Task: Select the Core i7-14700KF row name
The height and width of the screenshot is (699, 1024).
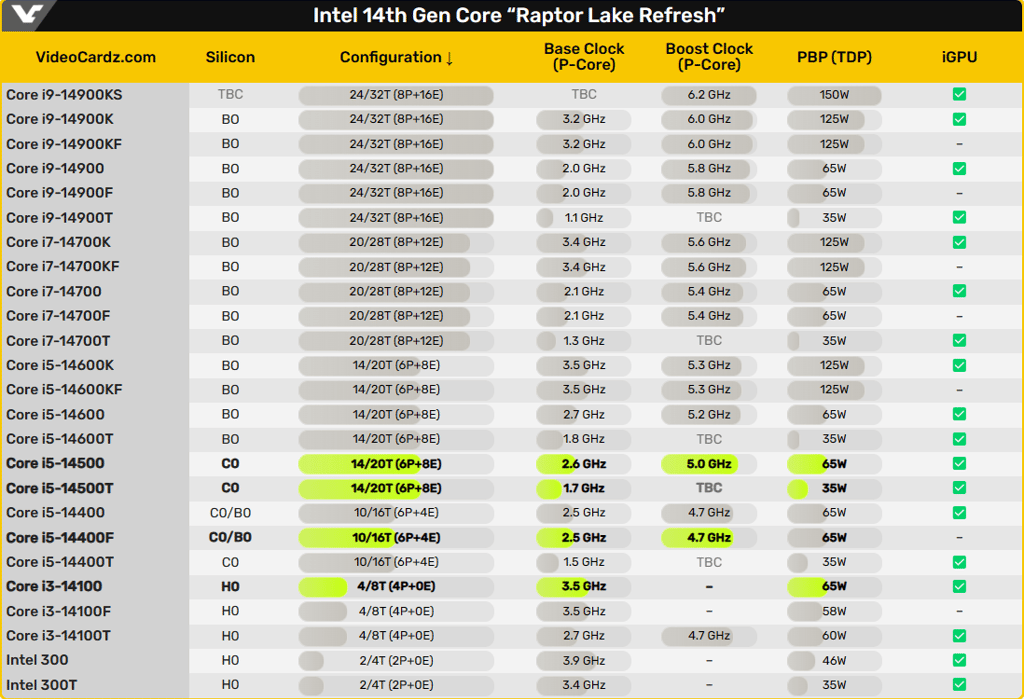Action: coord(63,267)
